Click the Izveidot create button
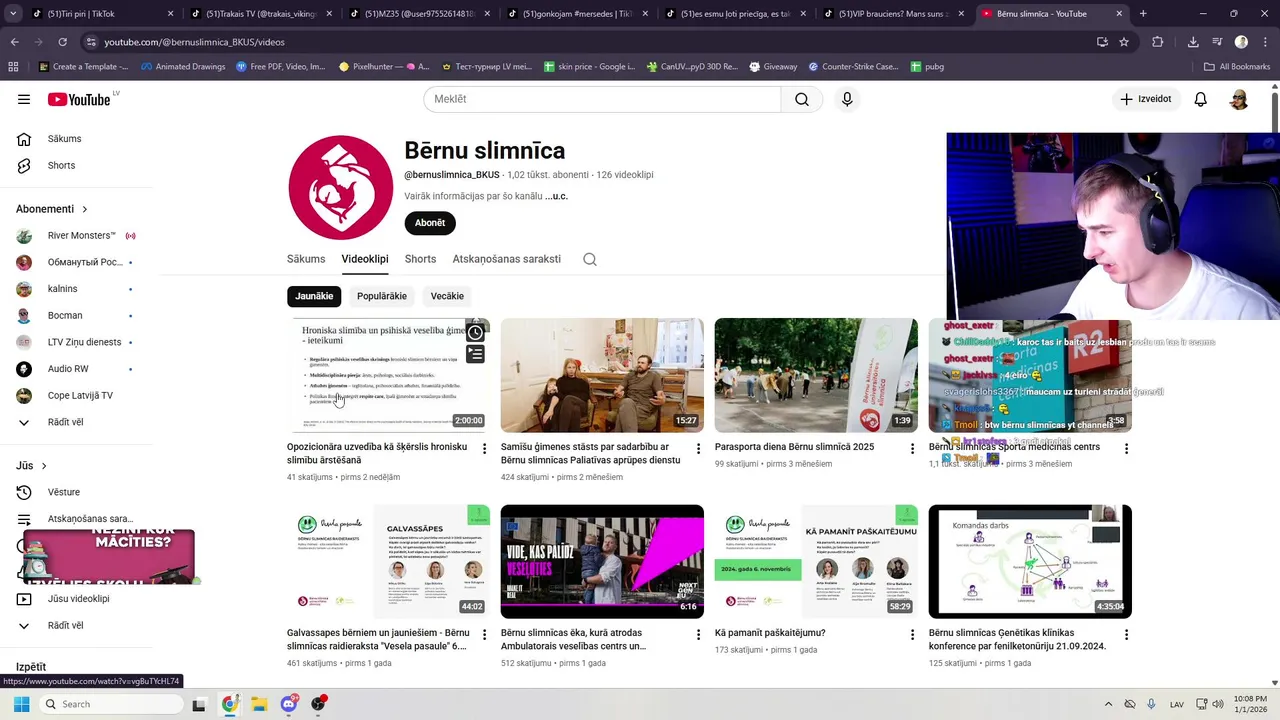1280x720 pixels. tap(1147, 99)
